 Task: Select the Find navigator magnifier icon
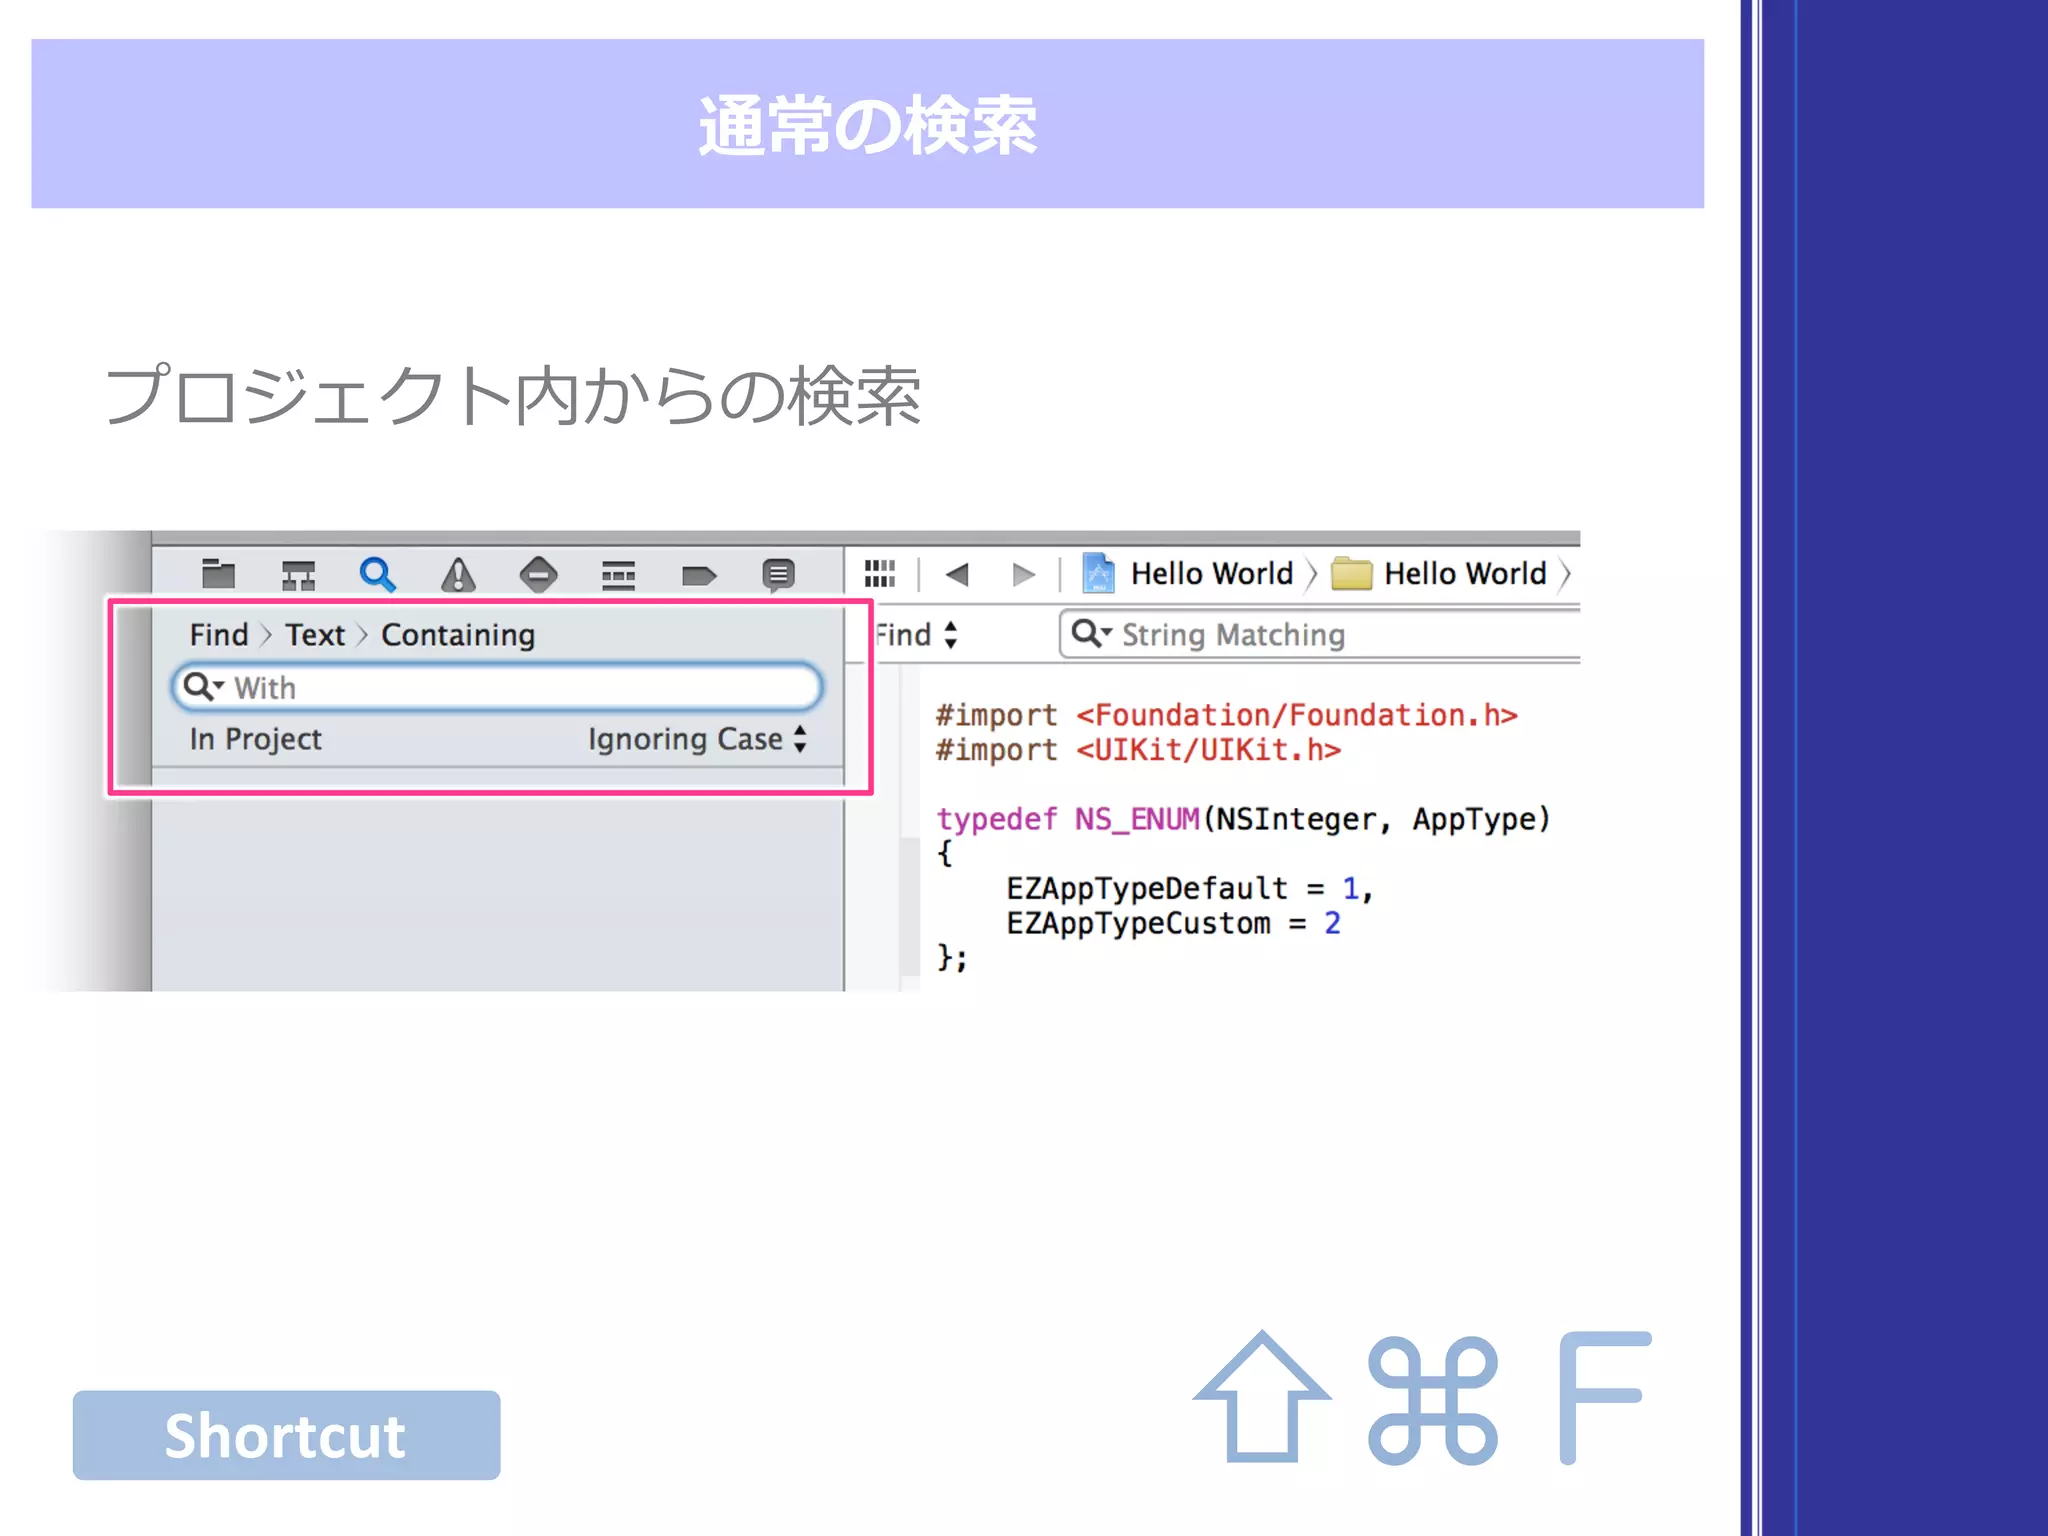[377, 574]
